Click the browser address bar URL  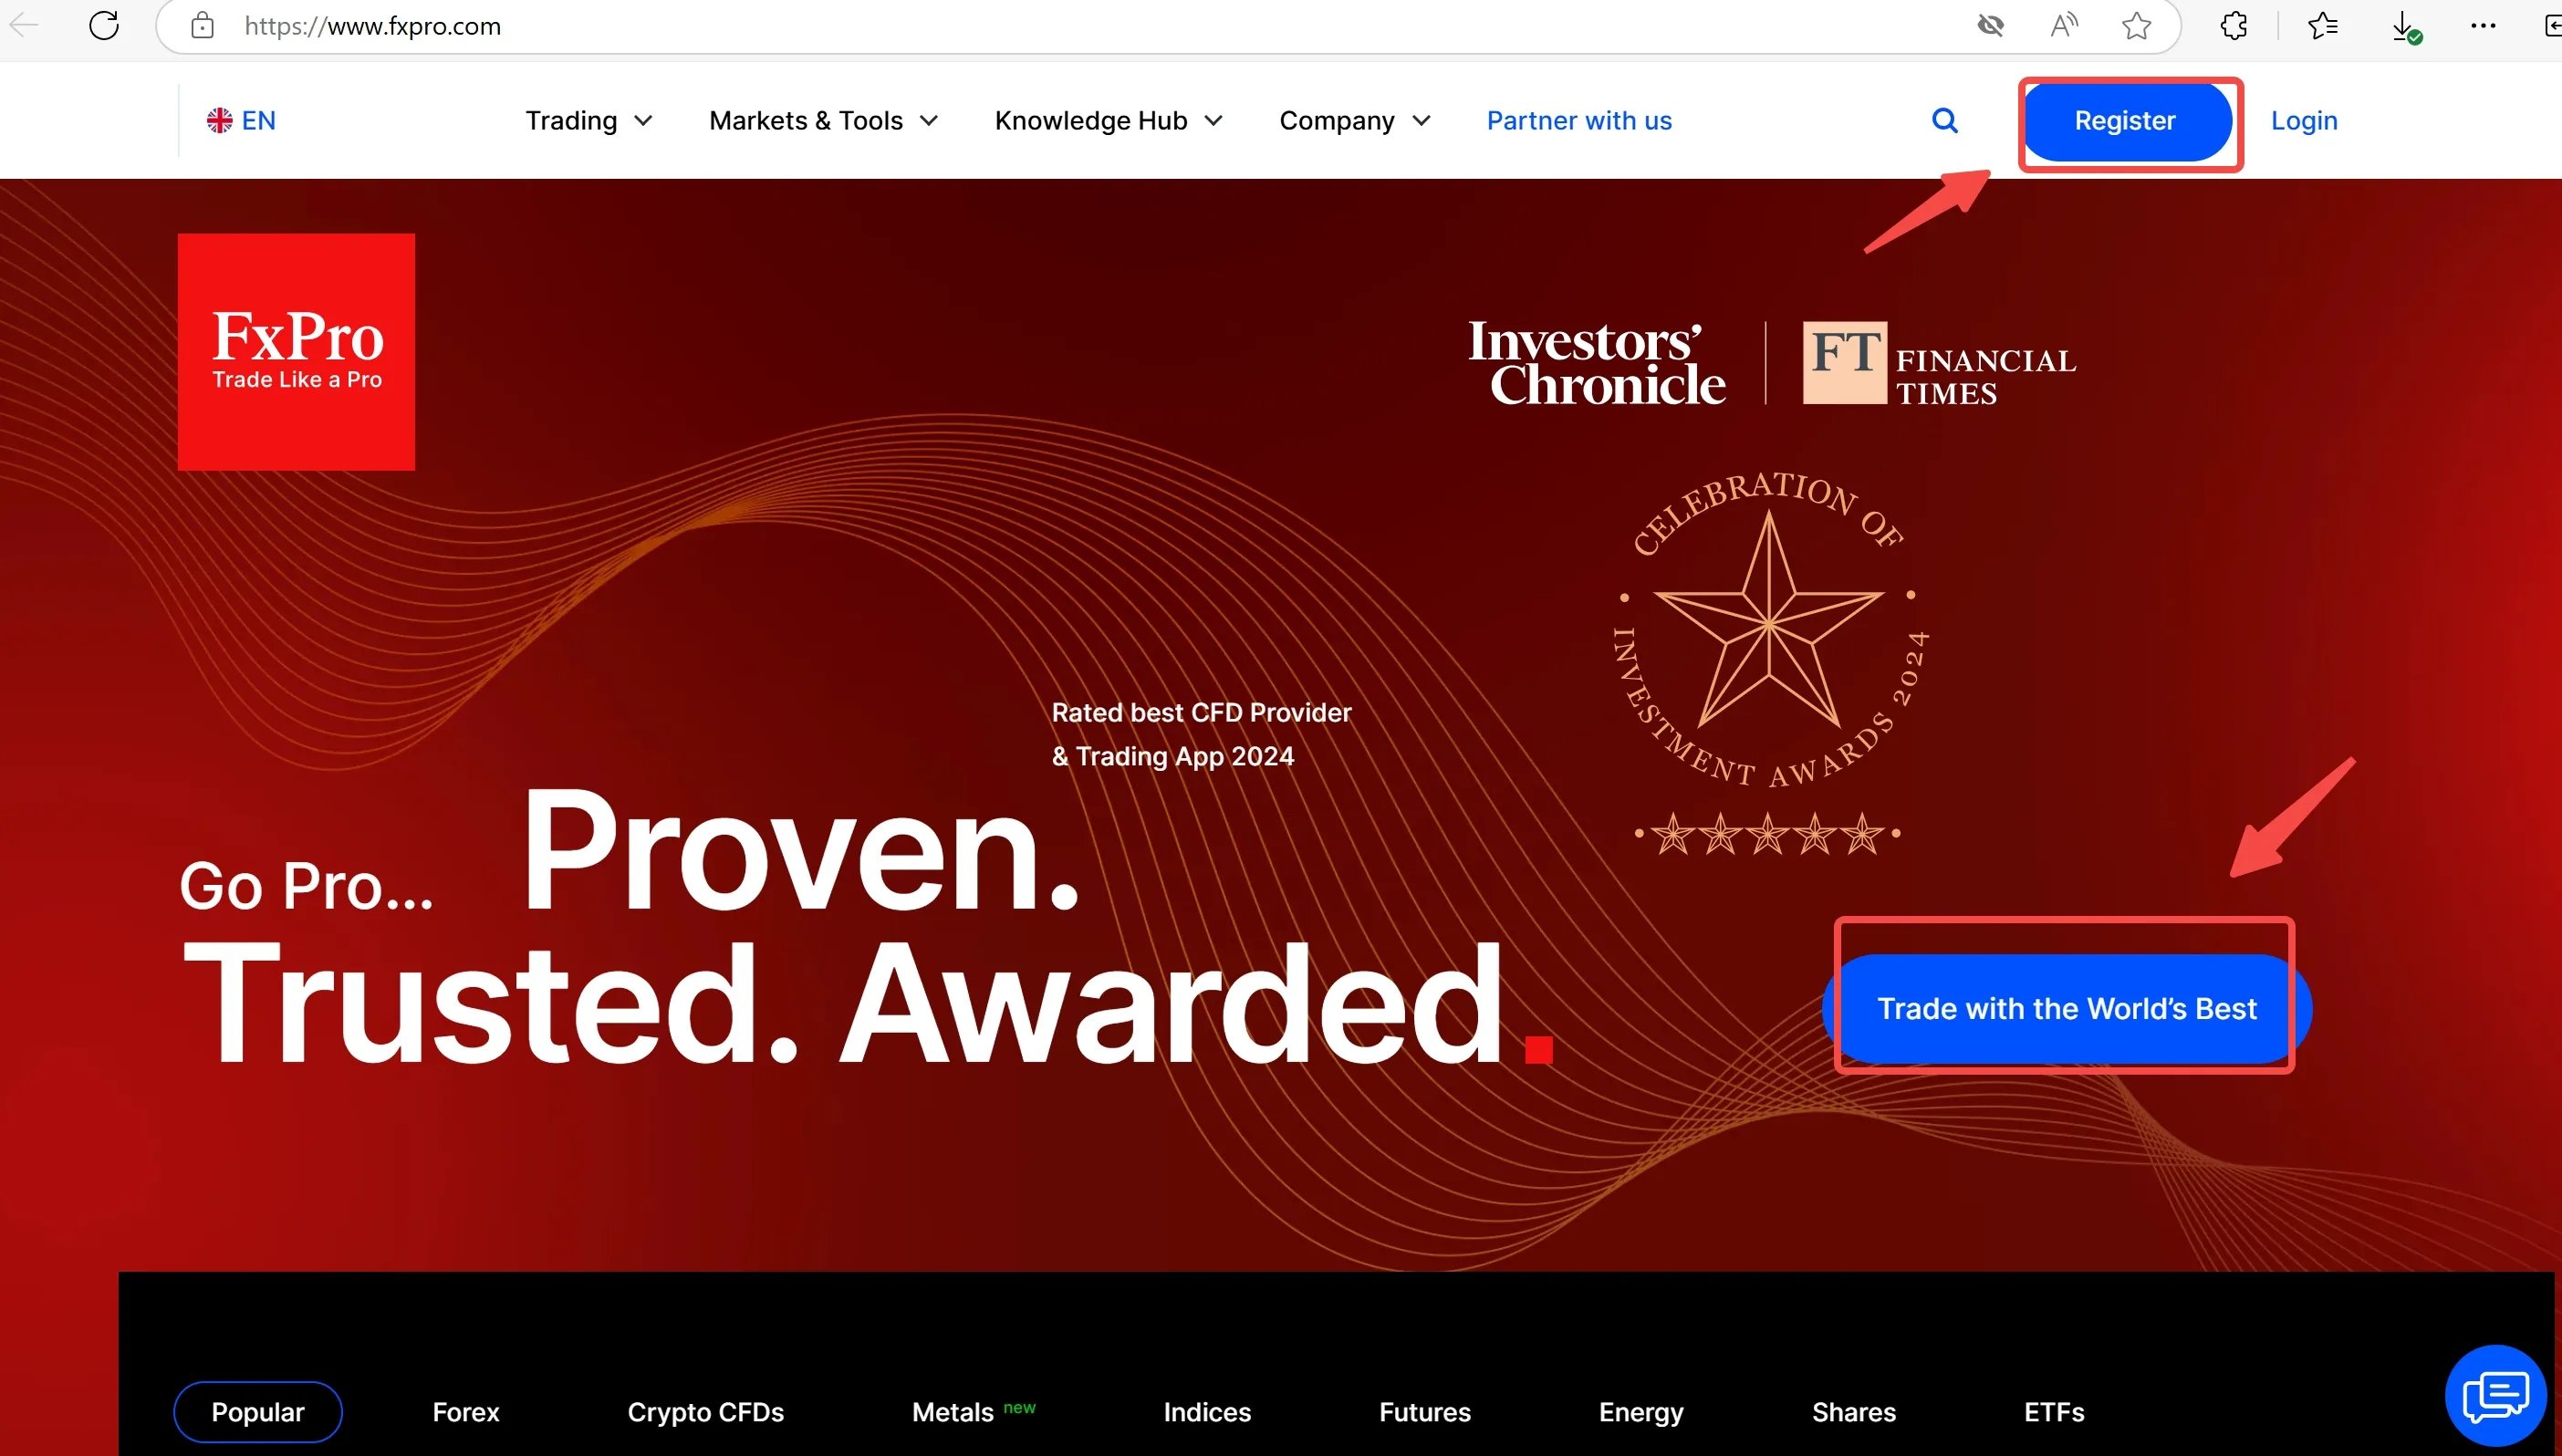click(x=373, y=26)
